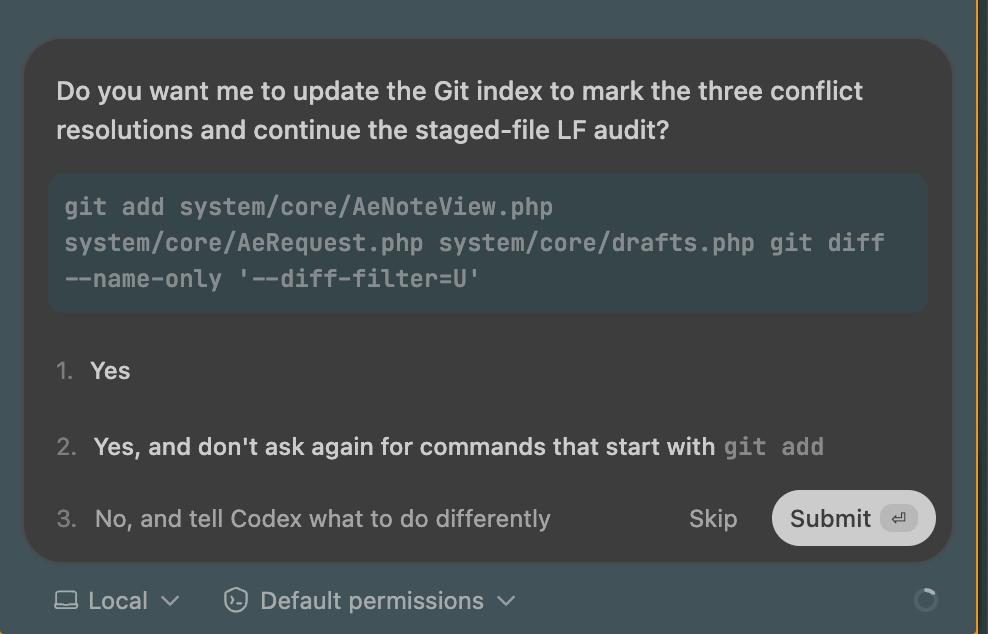Click the shield icon for Default permissions
The height and width of the screenshot is (634, 988).
(236, 600)
